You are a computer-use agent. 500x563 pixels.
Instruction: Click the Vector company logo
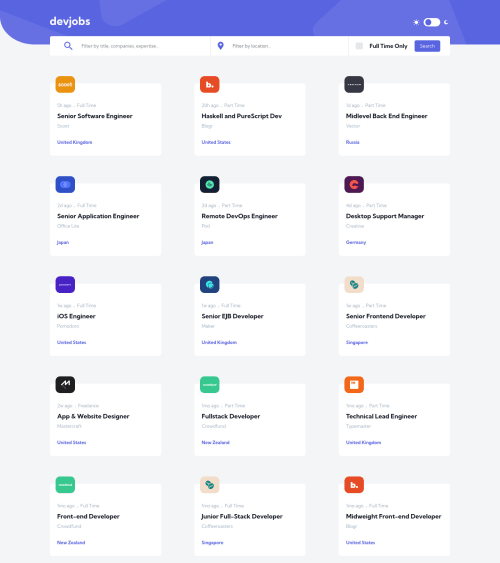point(354,84)
